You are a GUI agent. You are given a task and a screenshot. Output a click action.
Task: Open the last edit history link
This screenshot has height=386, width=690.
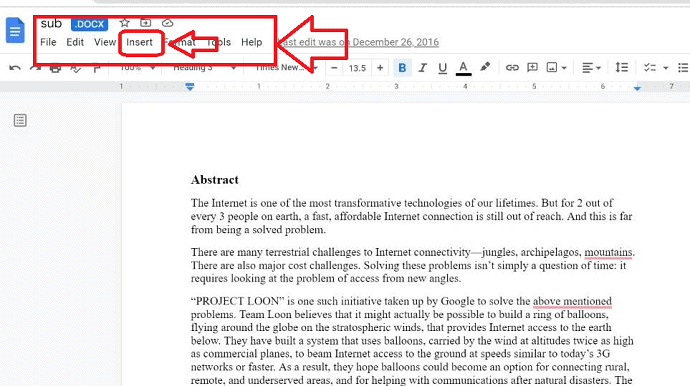tap(358, 42)
